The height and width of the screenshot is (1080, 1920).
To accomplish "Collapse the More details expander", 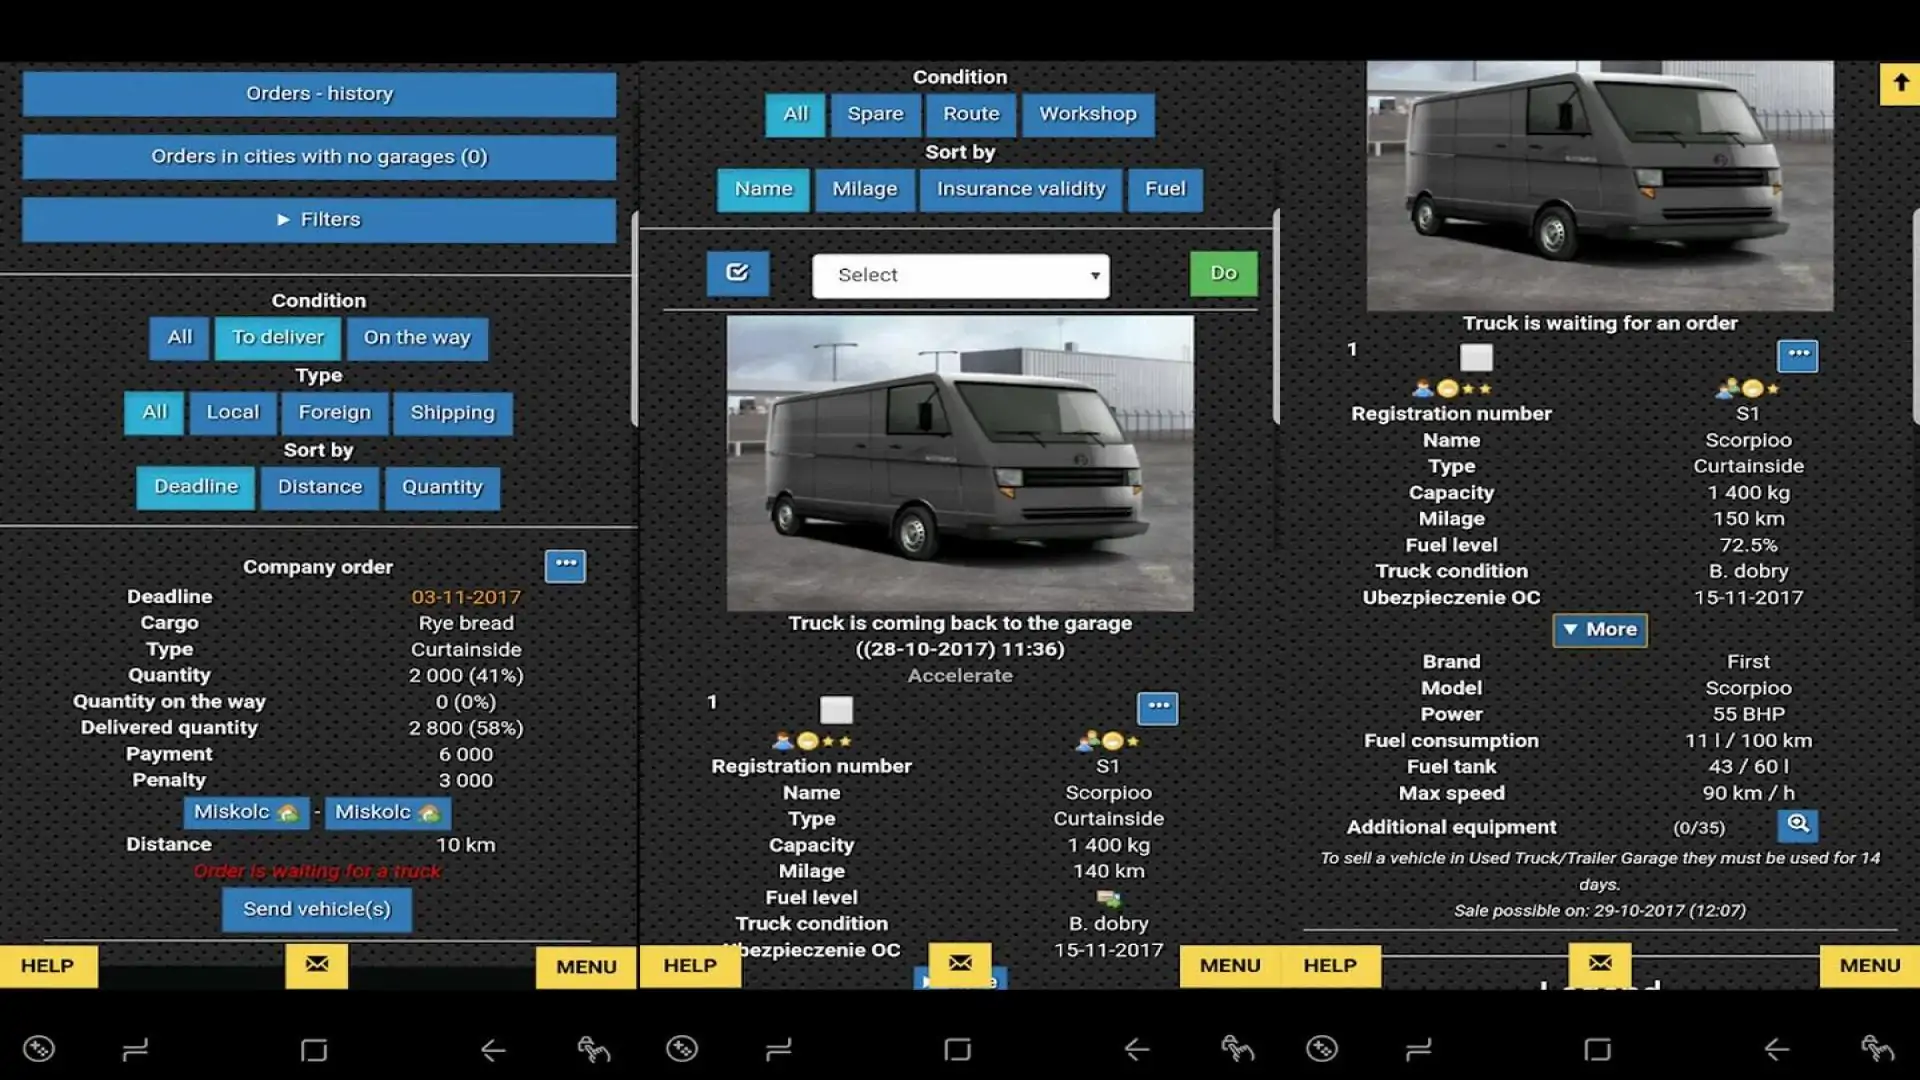I will (x=1600, y=630).
